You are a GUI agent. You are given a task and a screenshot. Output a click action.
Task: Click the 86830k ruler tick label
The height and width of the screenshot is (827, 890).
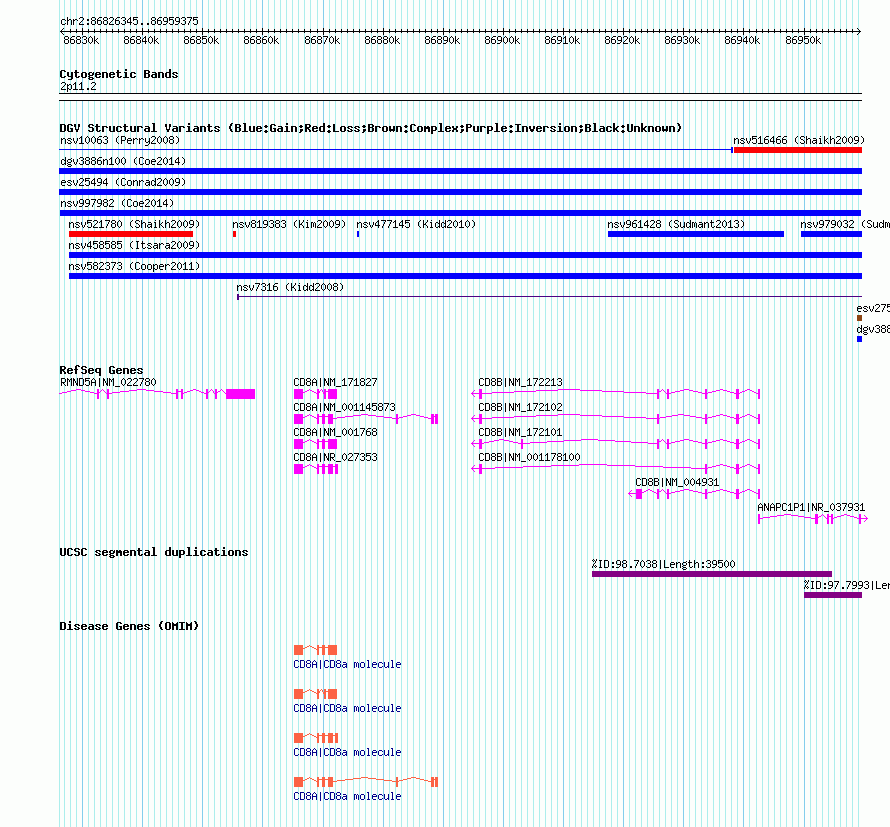tap(81, 40)
